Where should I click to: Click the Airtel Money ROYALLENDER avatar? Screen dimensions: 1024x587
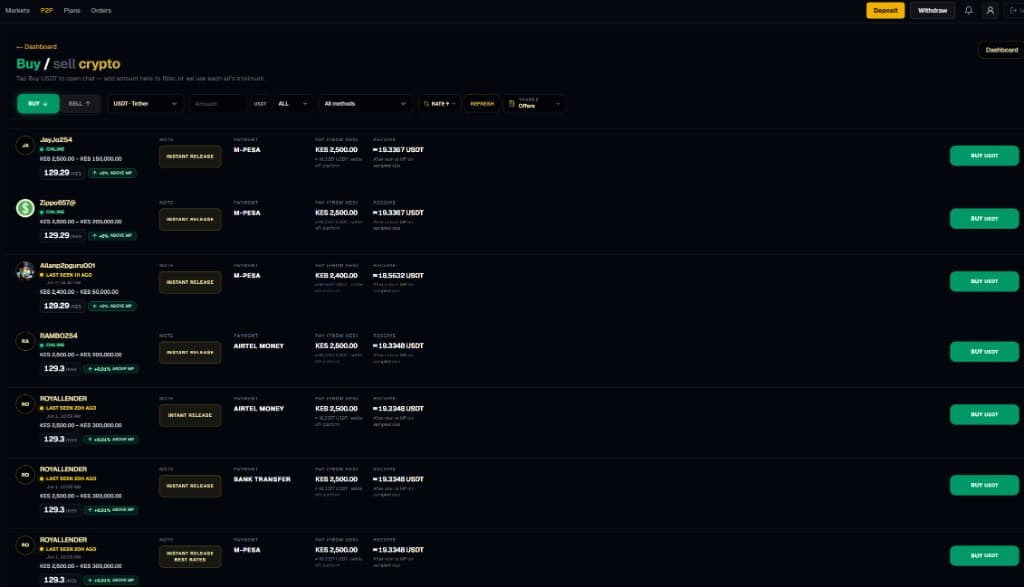click(x=25, y=404)
